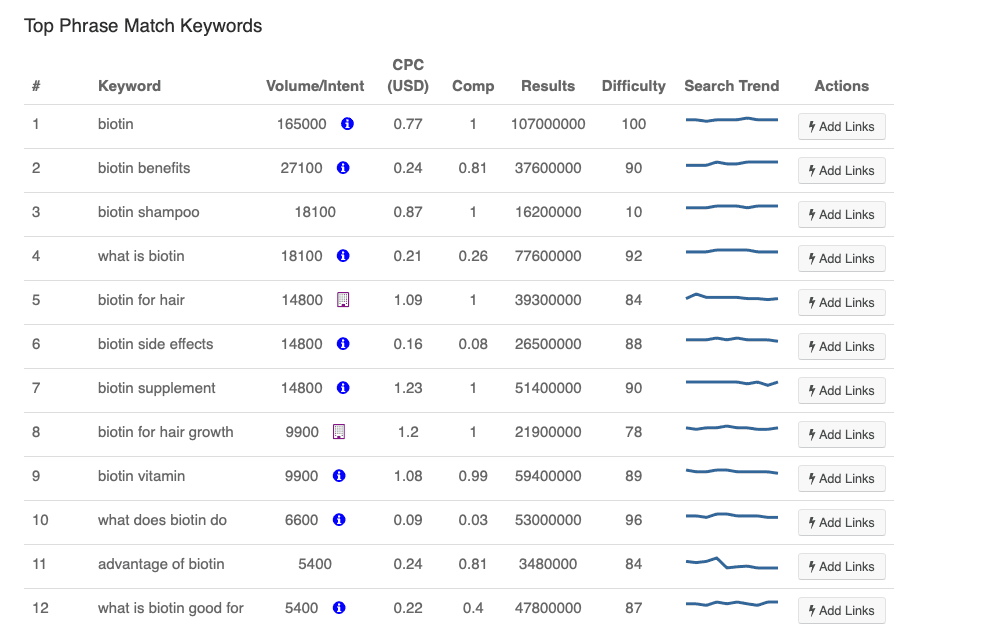Select the biotin shampoo keyword text
Viewport: 1001px width, 624px height.
coord(148,212)
